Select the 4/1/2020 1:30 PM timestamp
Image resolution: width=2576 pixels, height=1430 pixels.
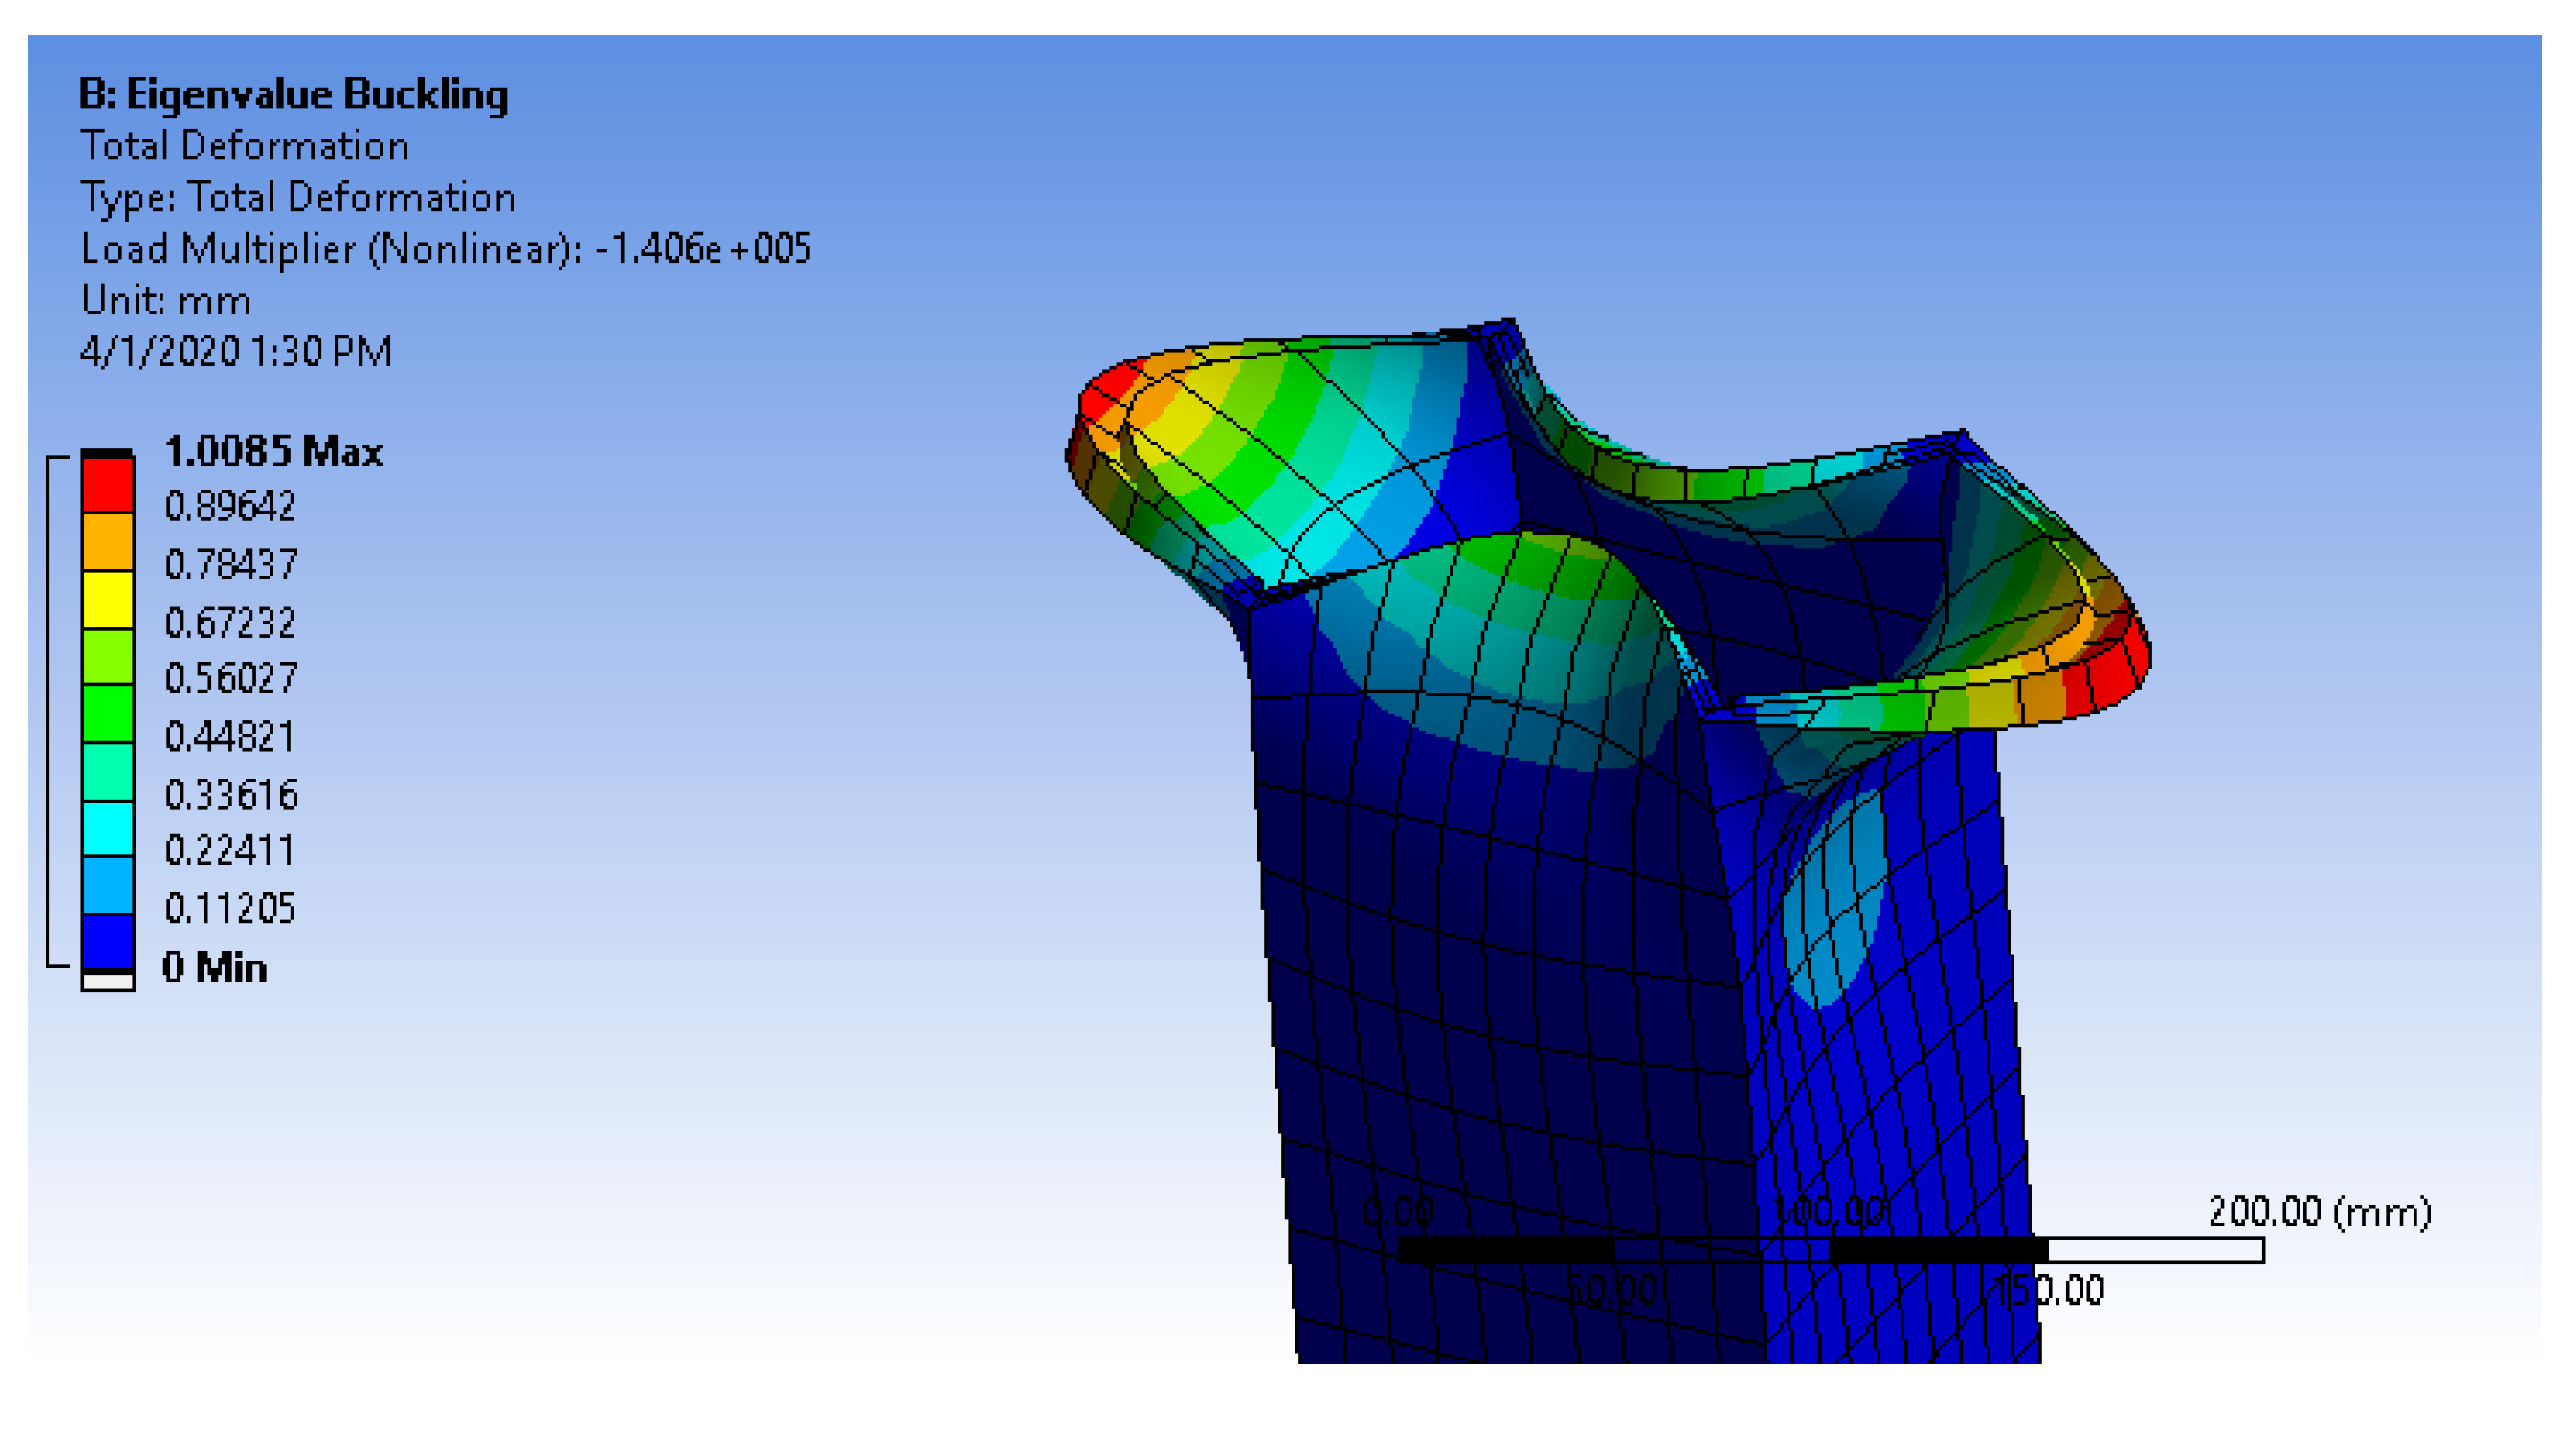coord(236,352)
